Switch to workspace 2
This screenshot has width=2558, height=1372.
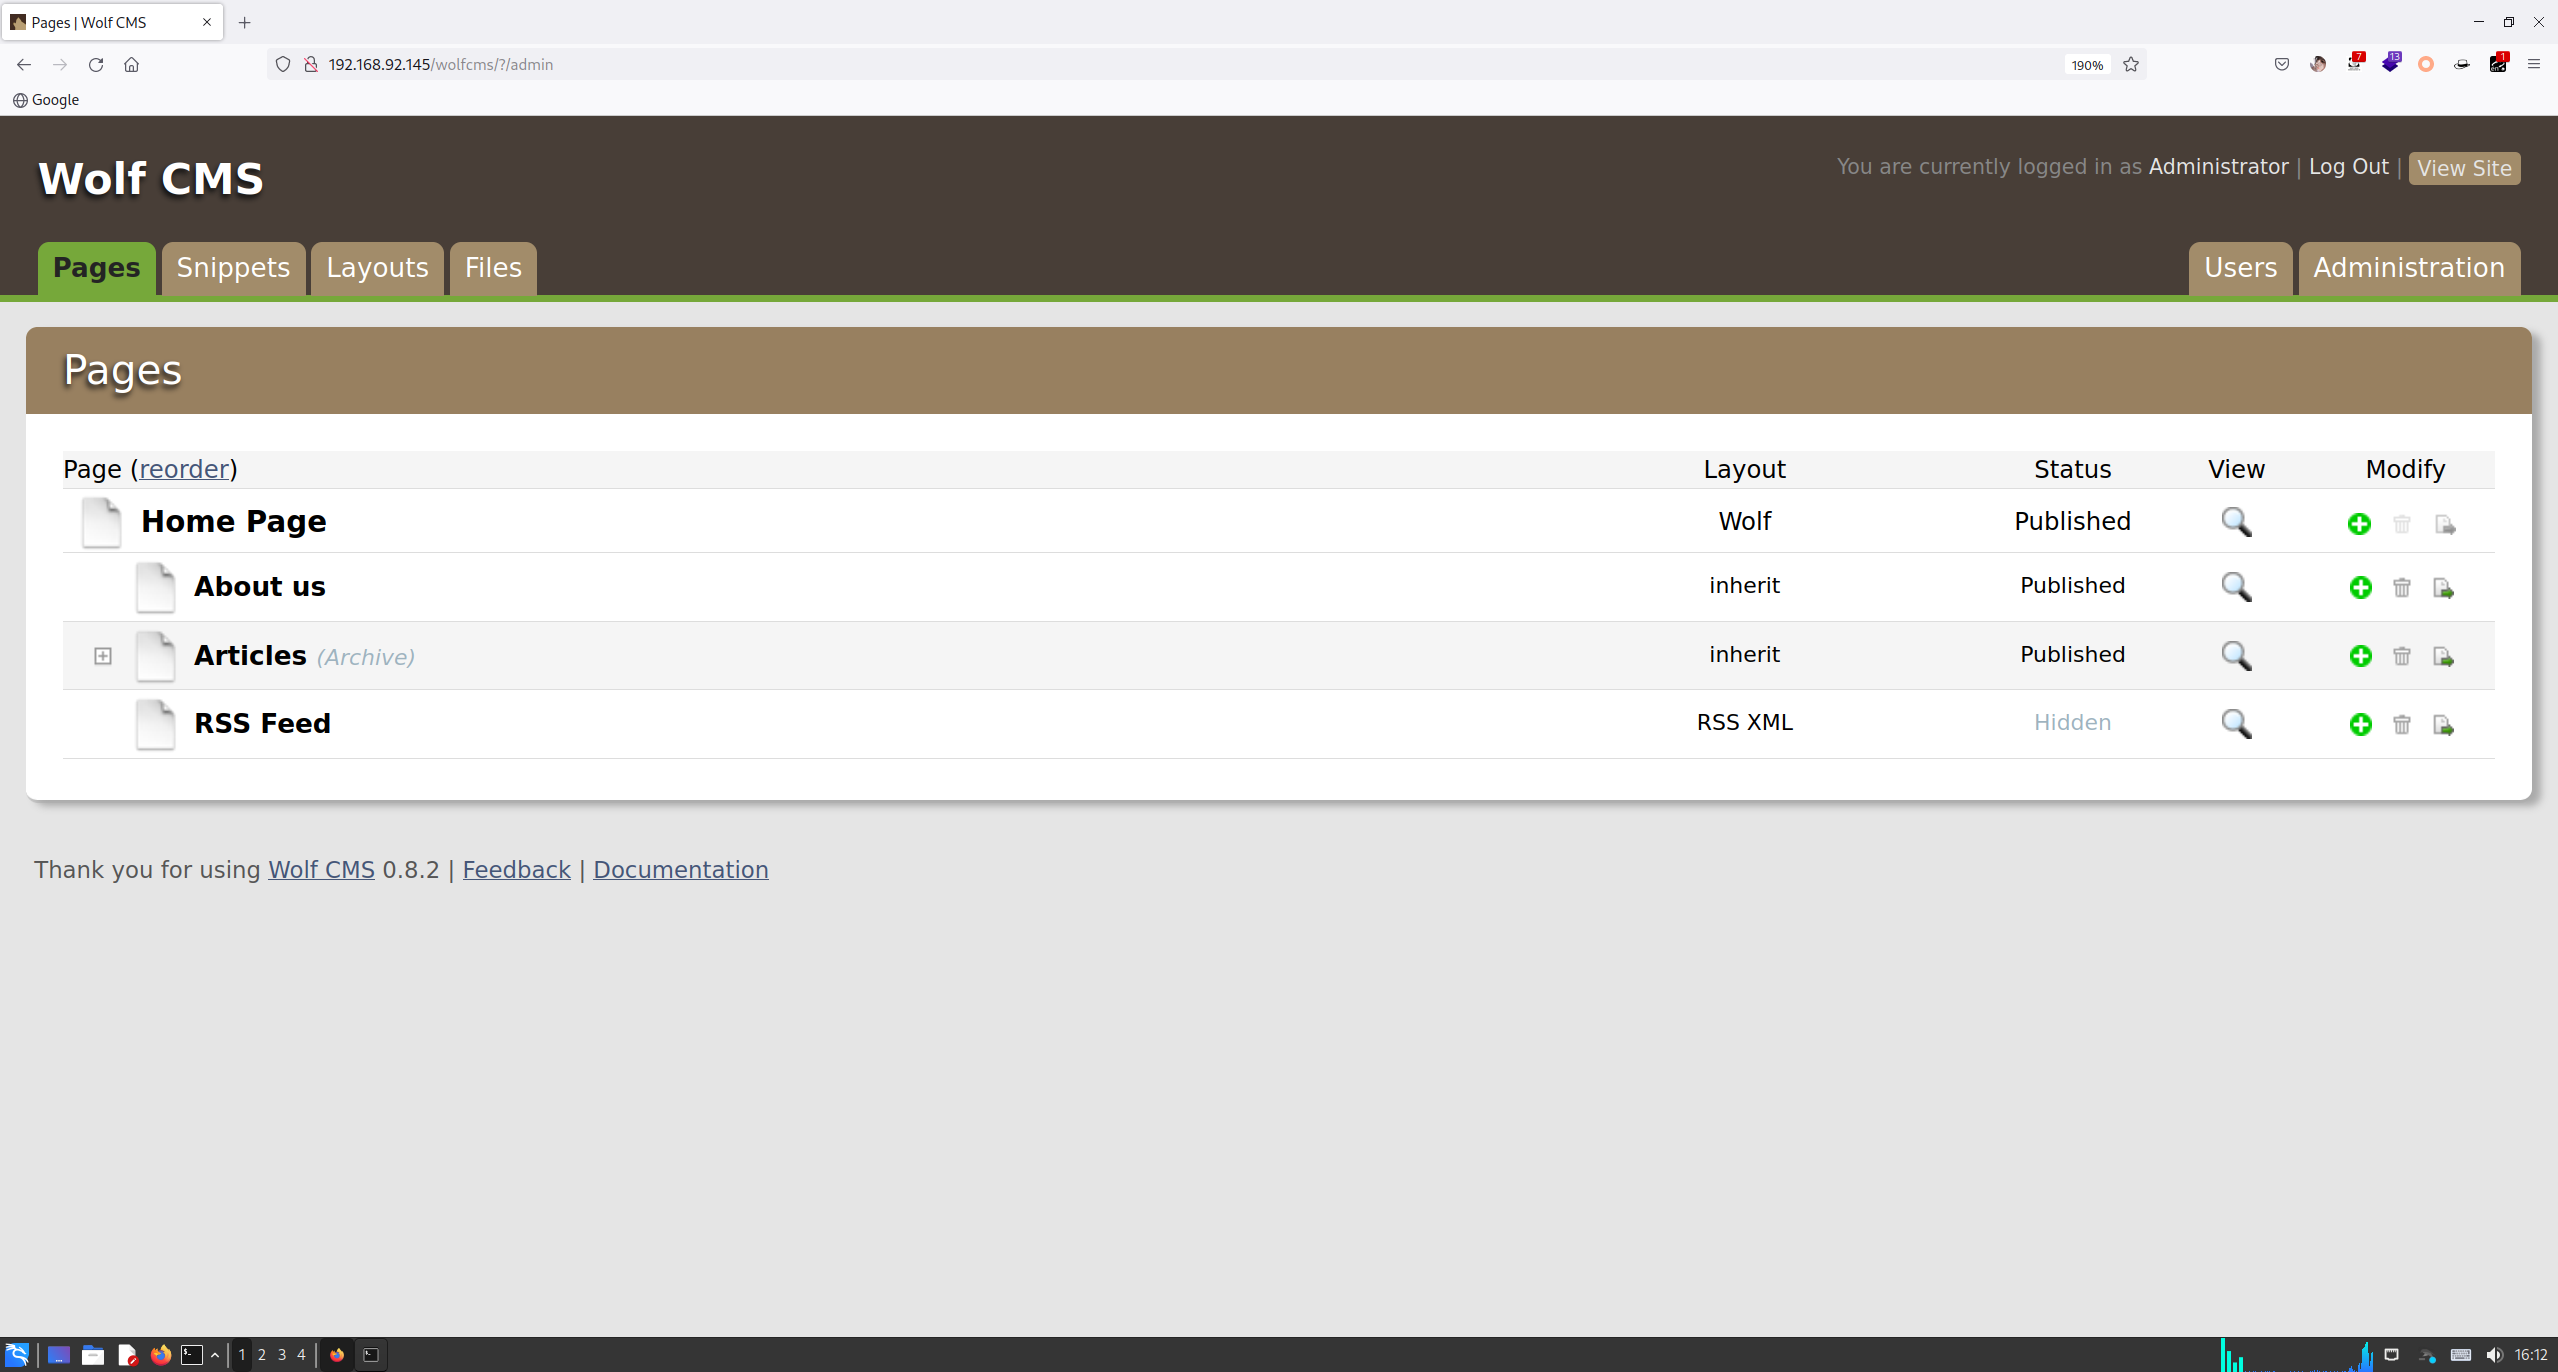coord(262,1355)
